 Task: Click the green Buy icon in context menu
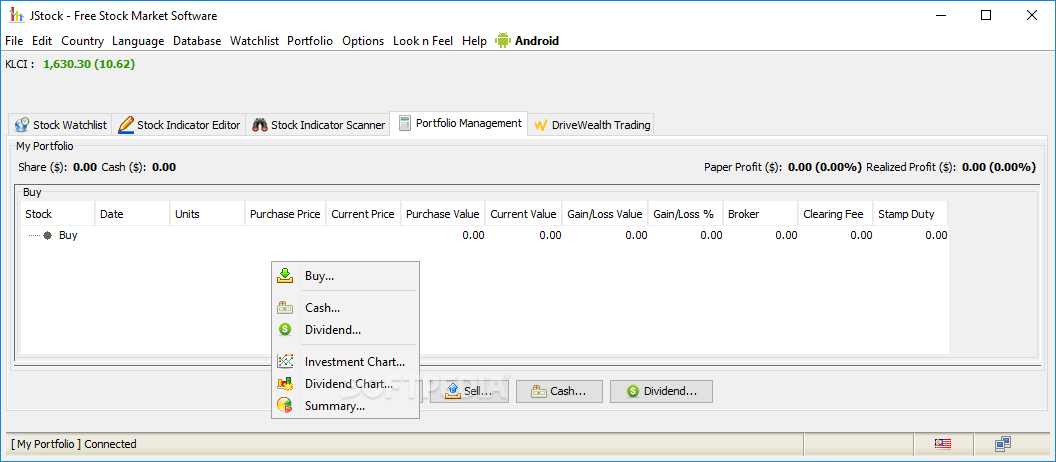pos(285,275)
